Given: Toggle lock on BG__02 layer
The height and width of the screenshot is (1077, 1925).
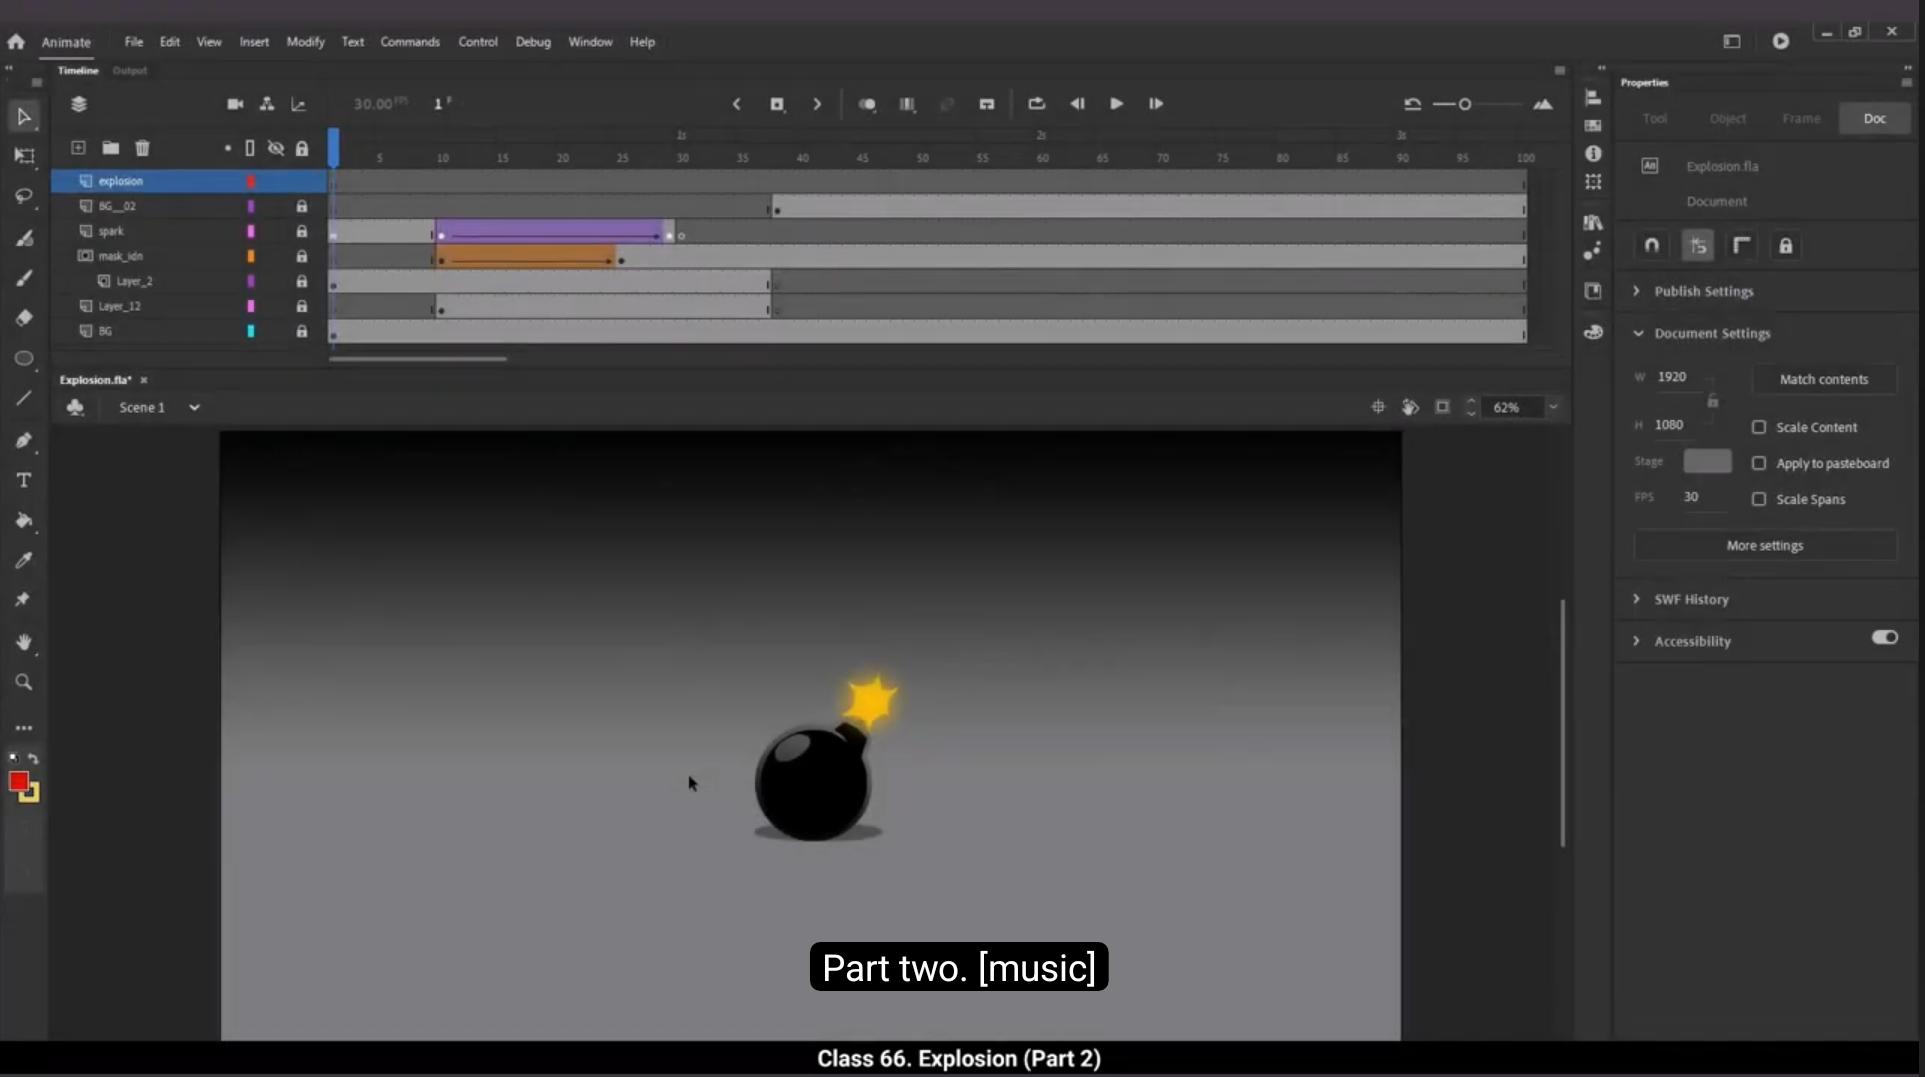Looking at the screenshot, I should coord(301,206).
